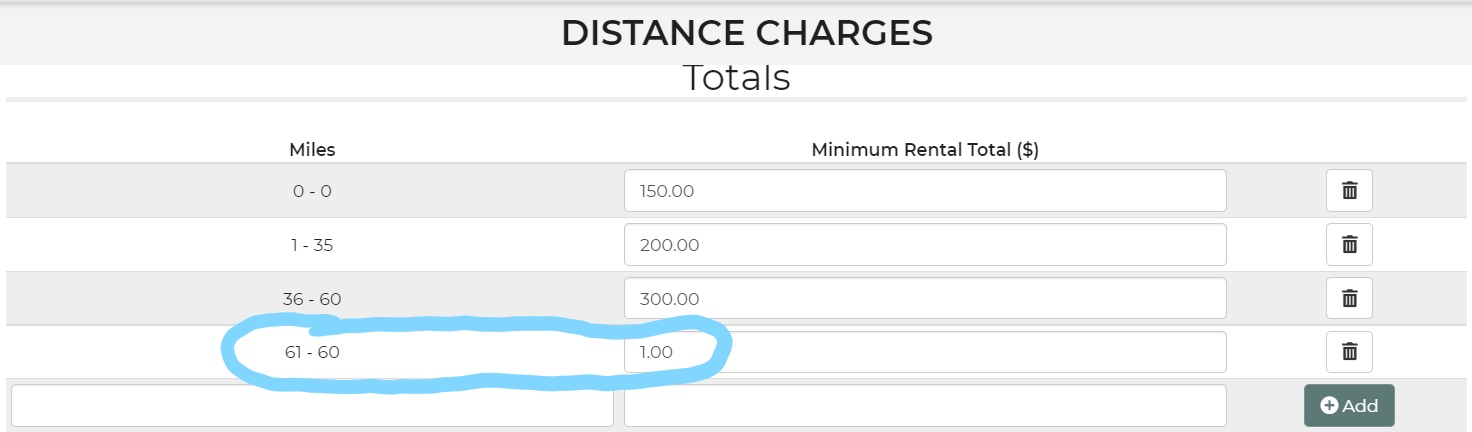Focus the empty new rental total input

click(x=924, y=405)
